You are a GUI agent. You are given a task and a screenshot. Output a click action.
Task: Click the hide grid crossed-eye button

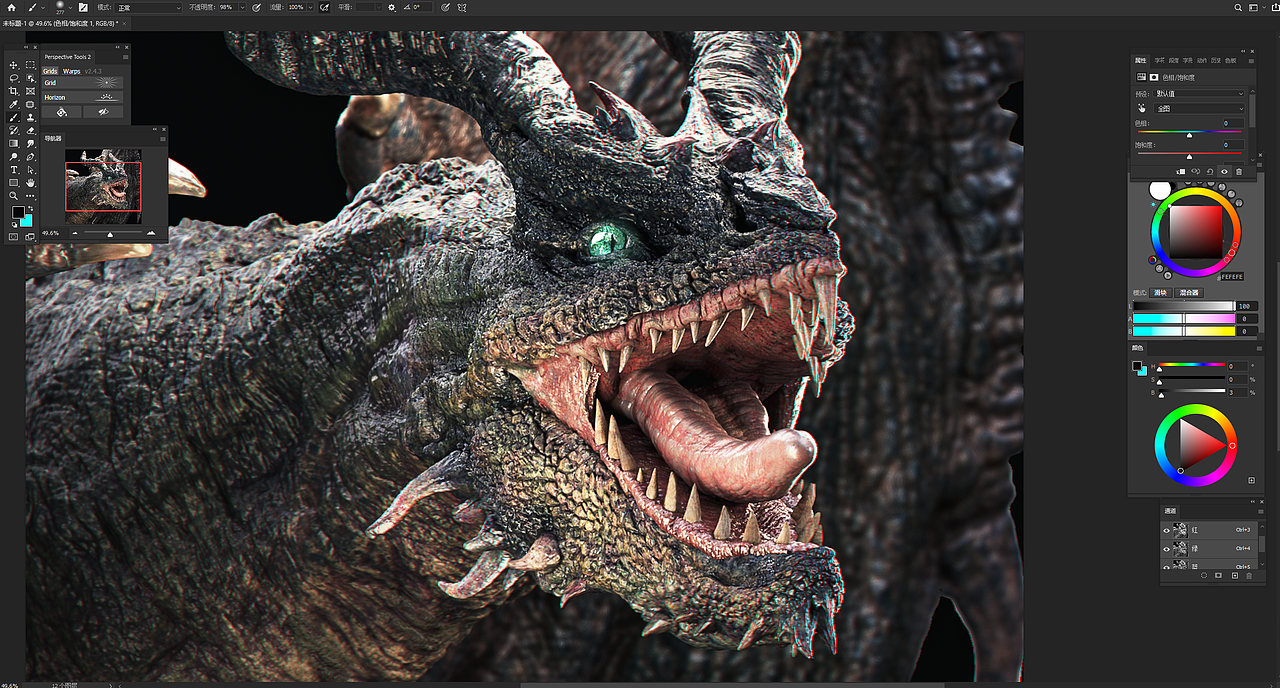(x=103, y=112)
